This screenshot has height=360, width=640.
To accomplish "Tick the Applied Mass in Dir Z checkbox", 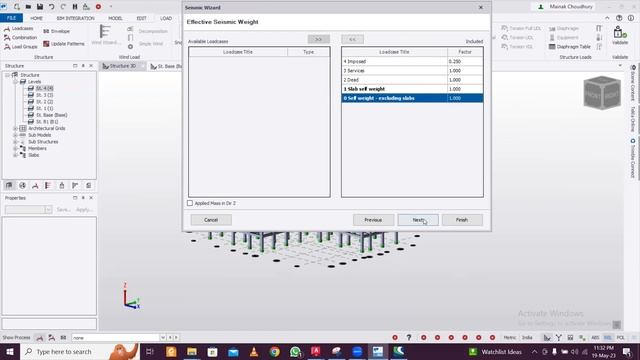I will [190, 203].
